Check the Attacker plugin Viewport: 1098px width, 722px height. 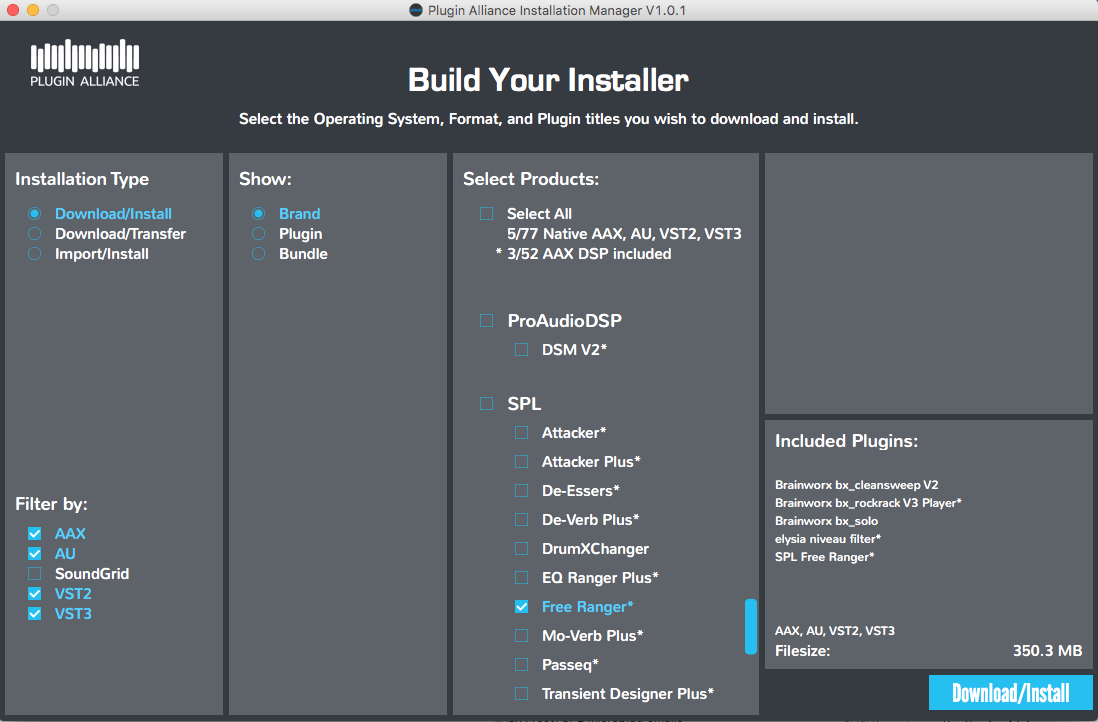[522, 433]
